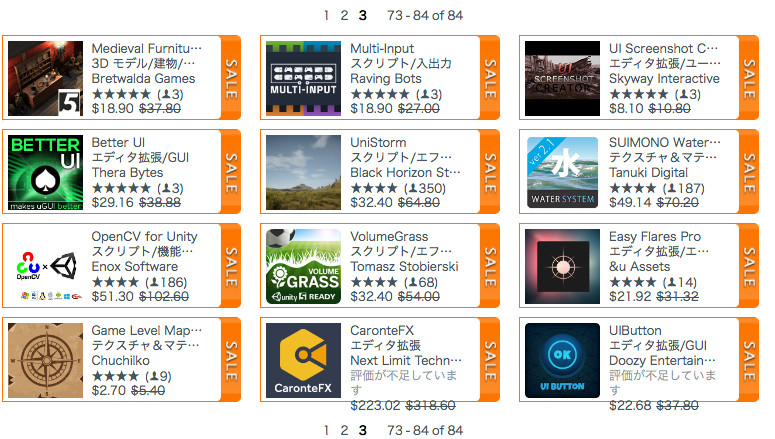Image resolution: width=775 pixels, height=439 pixels.
Task: Open the CaronteFX logo thumbnail
Action: point(303,360)
